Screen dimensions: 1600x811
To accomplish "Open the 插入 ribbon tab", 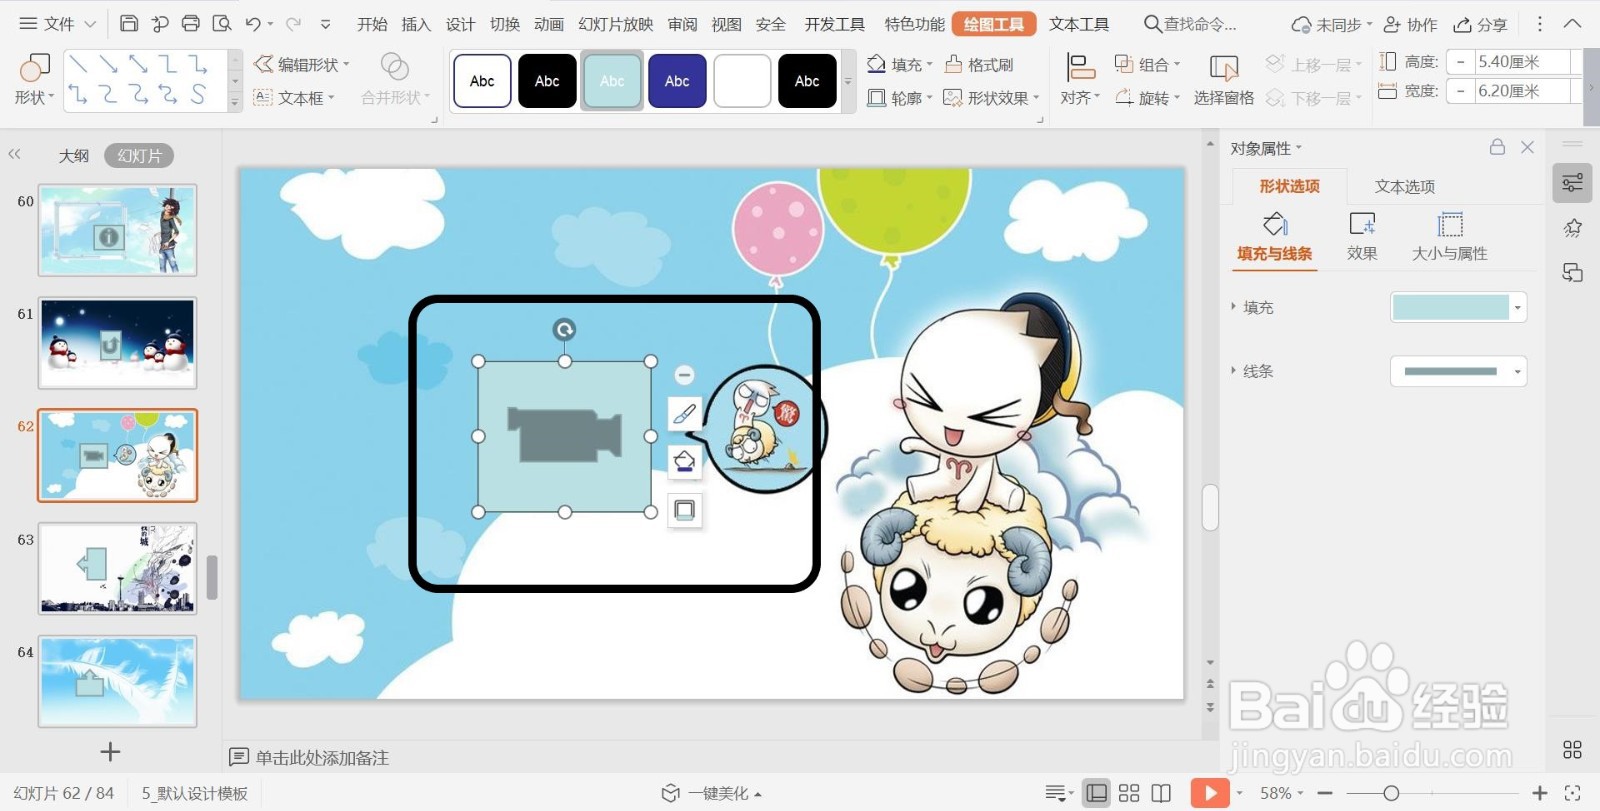I will (416, 24).
